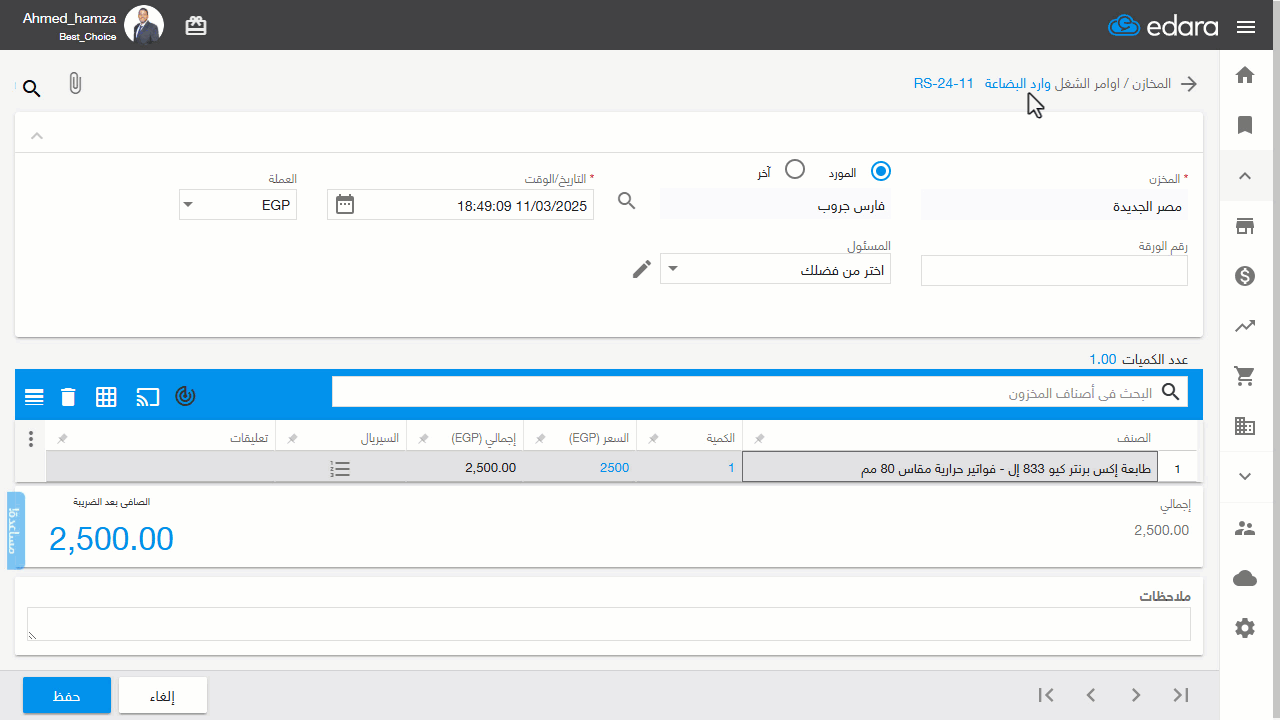Image resolution: width=1280 pixels, height=720 pixels.
Task: Open the مساعدة help side tab
Action: (x=15, y=531)
